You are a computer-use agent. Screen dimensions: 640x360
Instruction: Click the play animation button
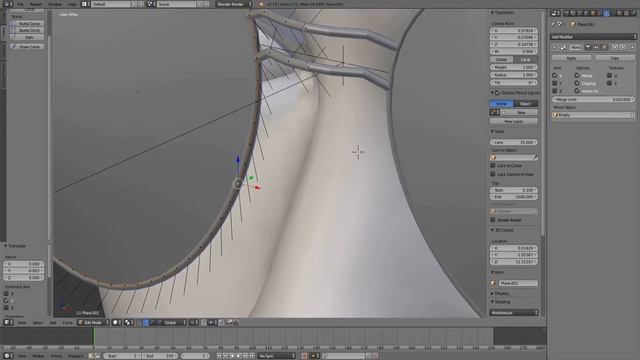(239, 356)
